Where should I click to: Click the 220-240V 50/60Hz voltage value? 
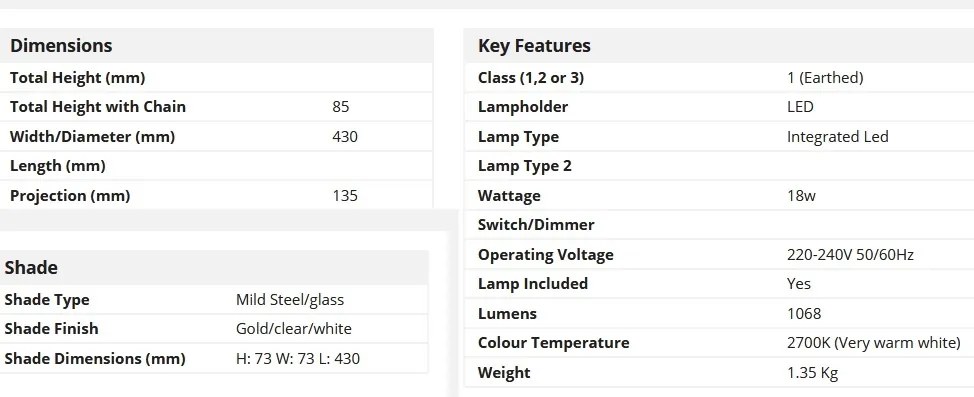[850, 255]
